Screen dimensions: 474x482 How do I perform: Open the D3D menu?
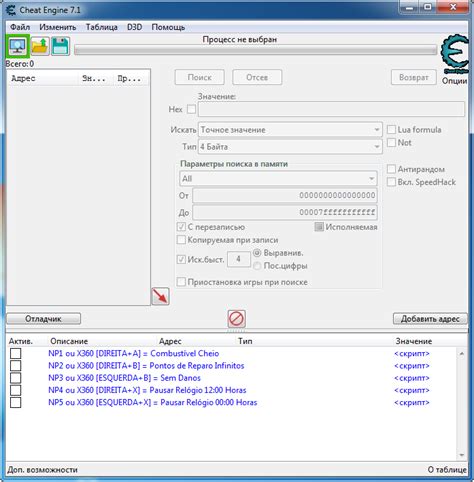(134, 27)
